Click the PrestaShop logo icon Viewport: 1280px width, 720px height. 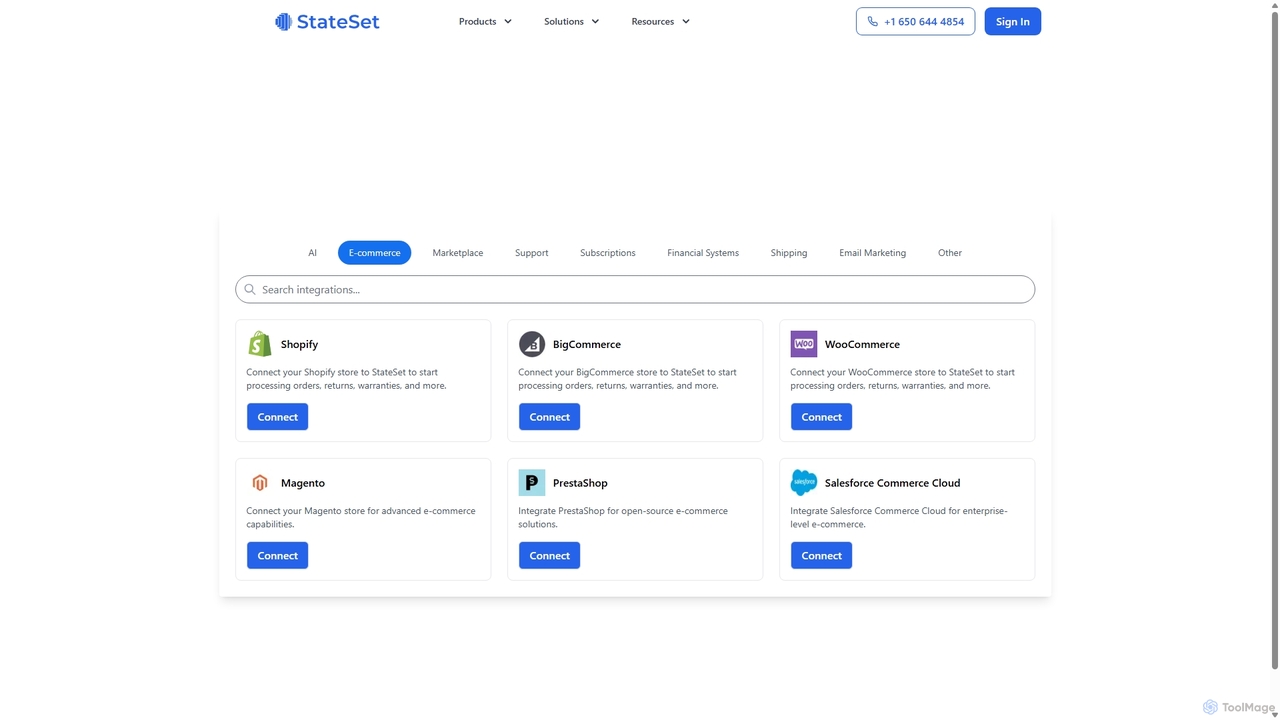point(532,483)
